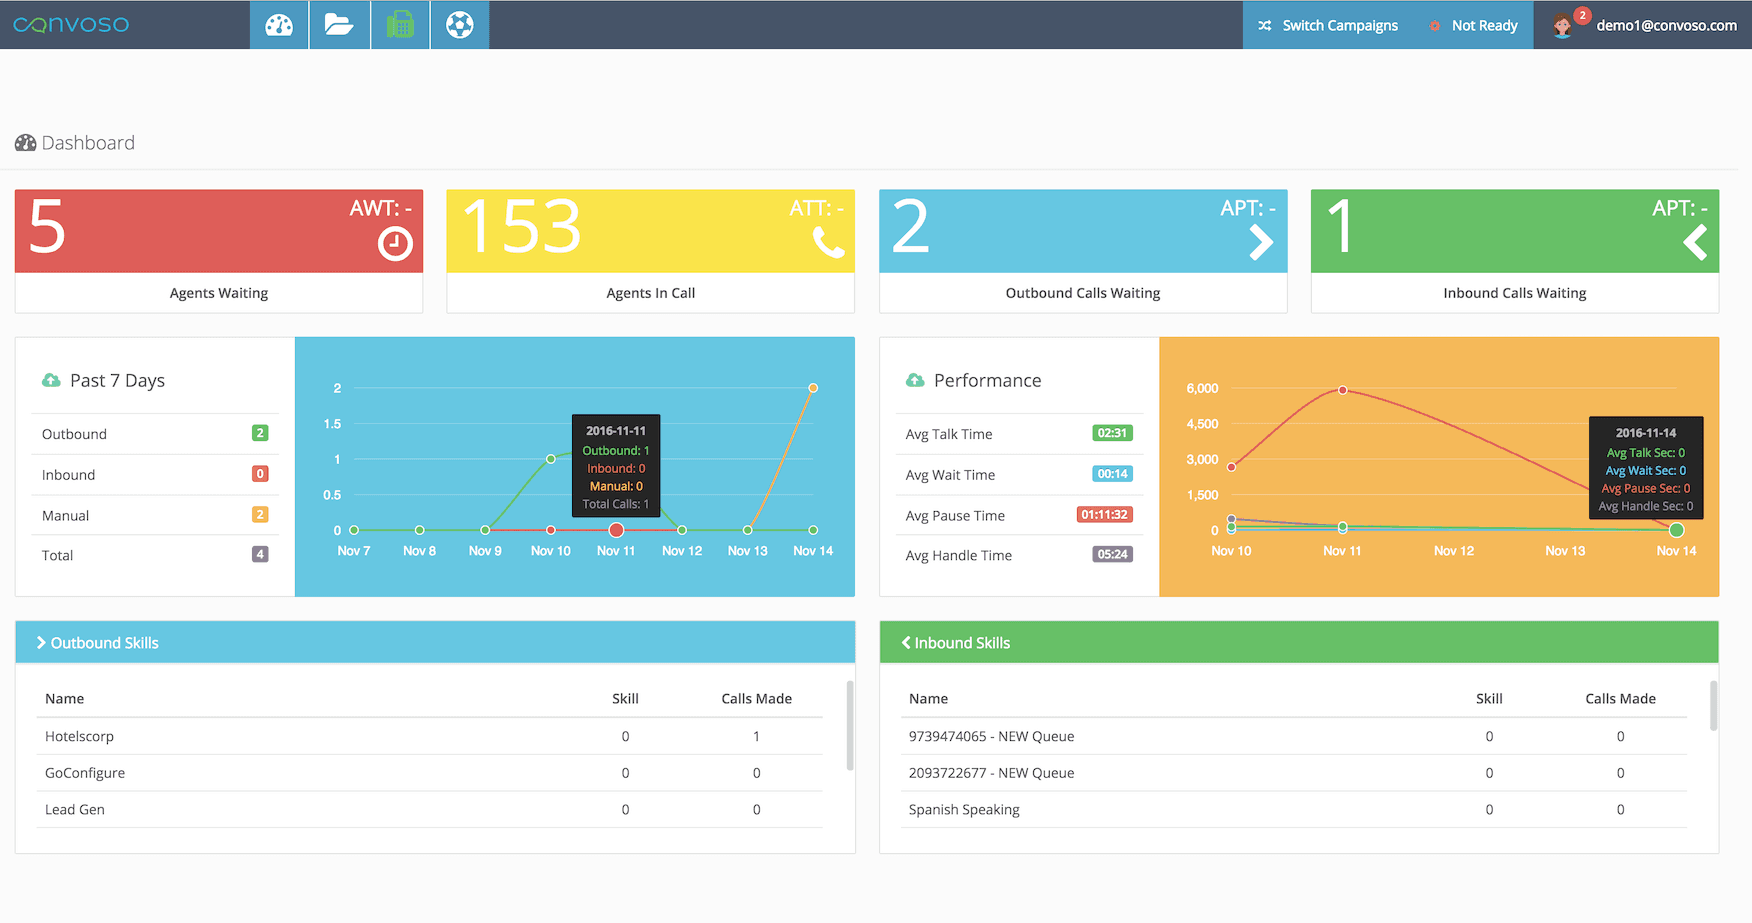Select 9739474065 - NEW Queue row
The image size is (1752, 923).
1294,736
